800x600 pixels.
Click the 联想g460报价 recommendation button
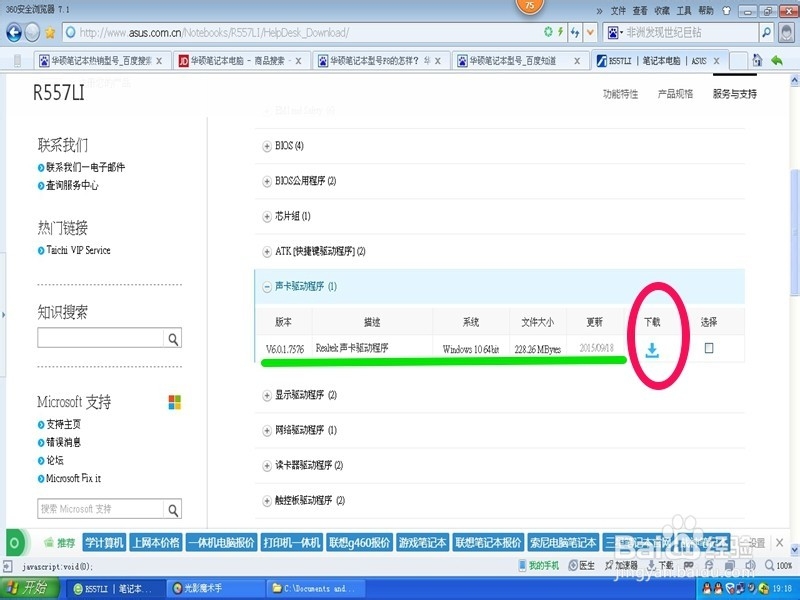coord(359,543)
